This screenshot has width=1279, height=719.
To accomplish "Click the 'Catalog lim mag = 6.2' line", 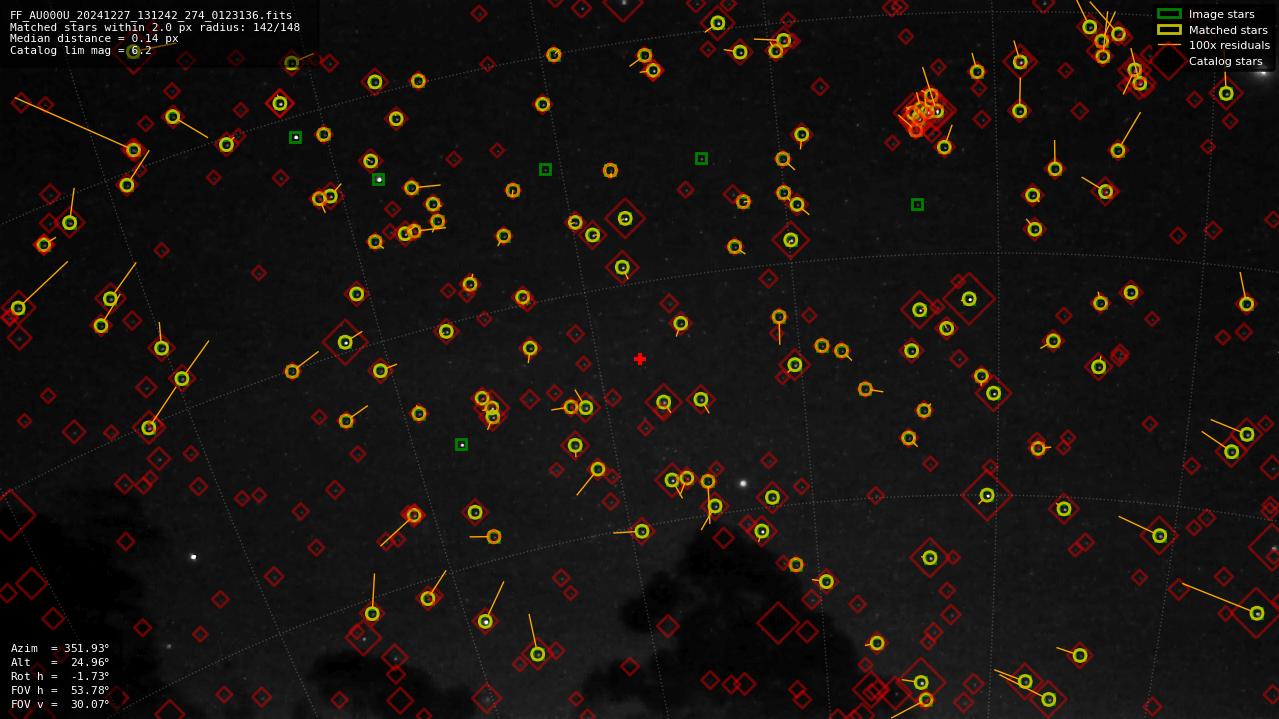I will pos(81,50).
